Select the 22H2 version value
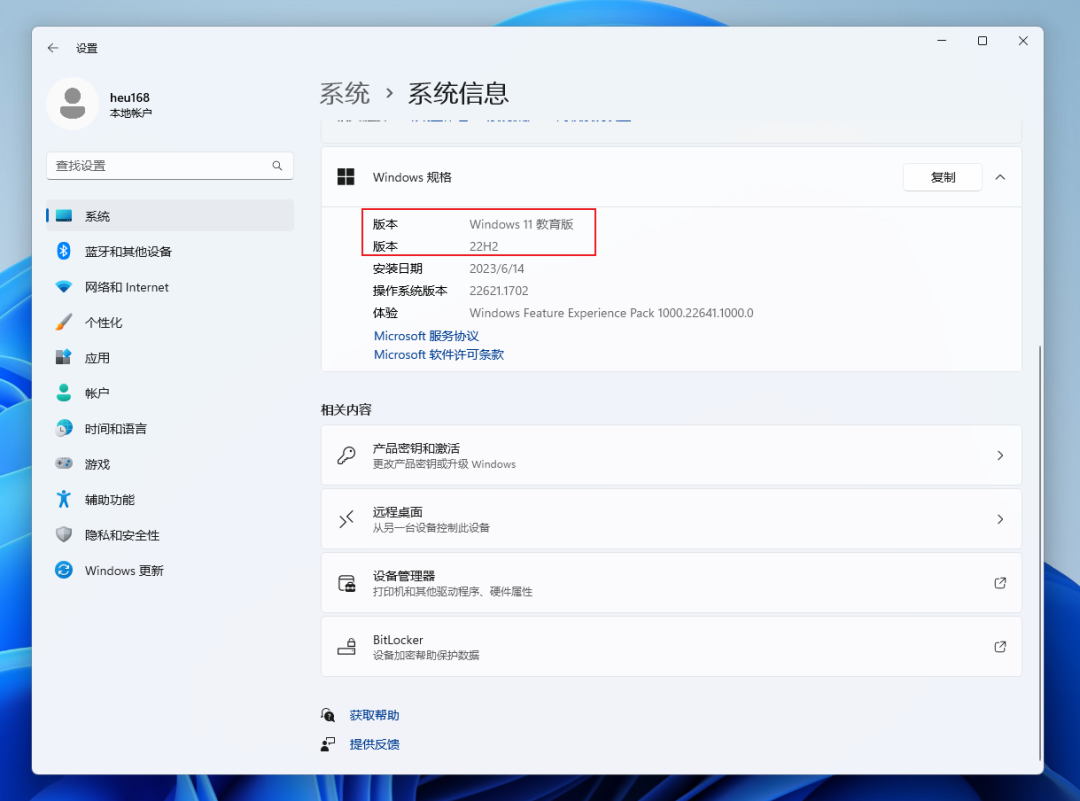This screenshot has width=1080, height=801. pos(484,247)
